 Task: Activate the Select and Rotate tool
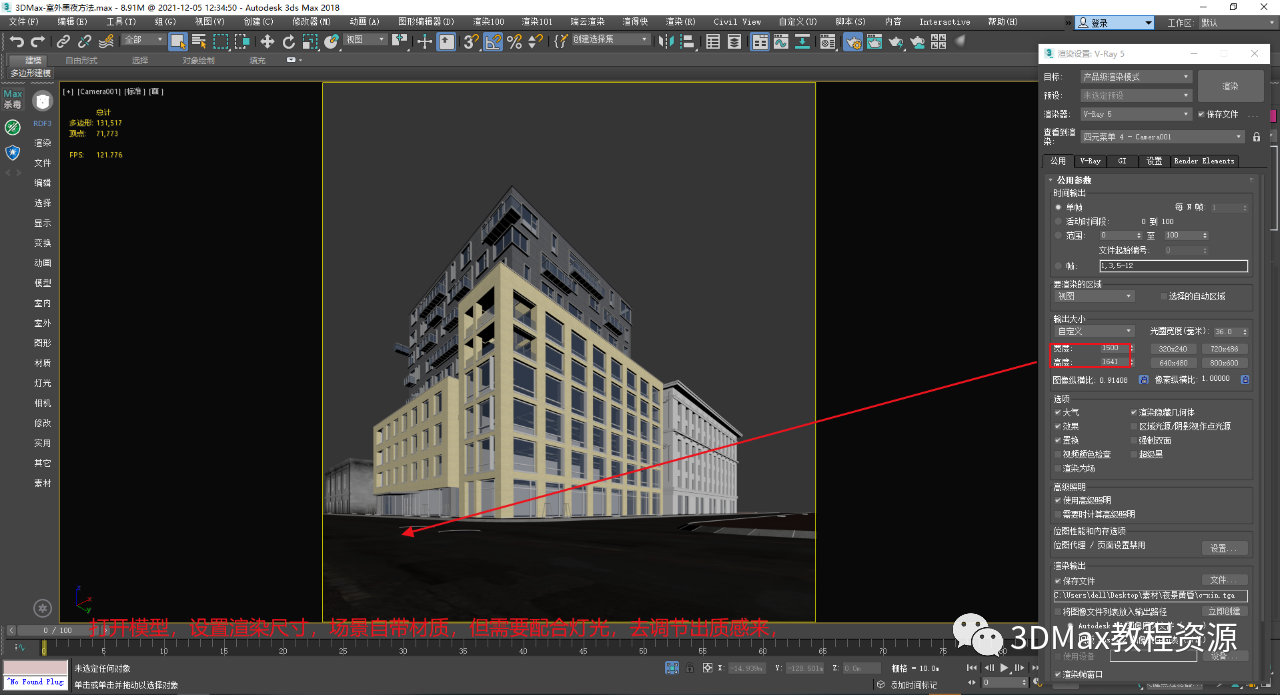click(288, 41)
